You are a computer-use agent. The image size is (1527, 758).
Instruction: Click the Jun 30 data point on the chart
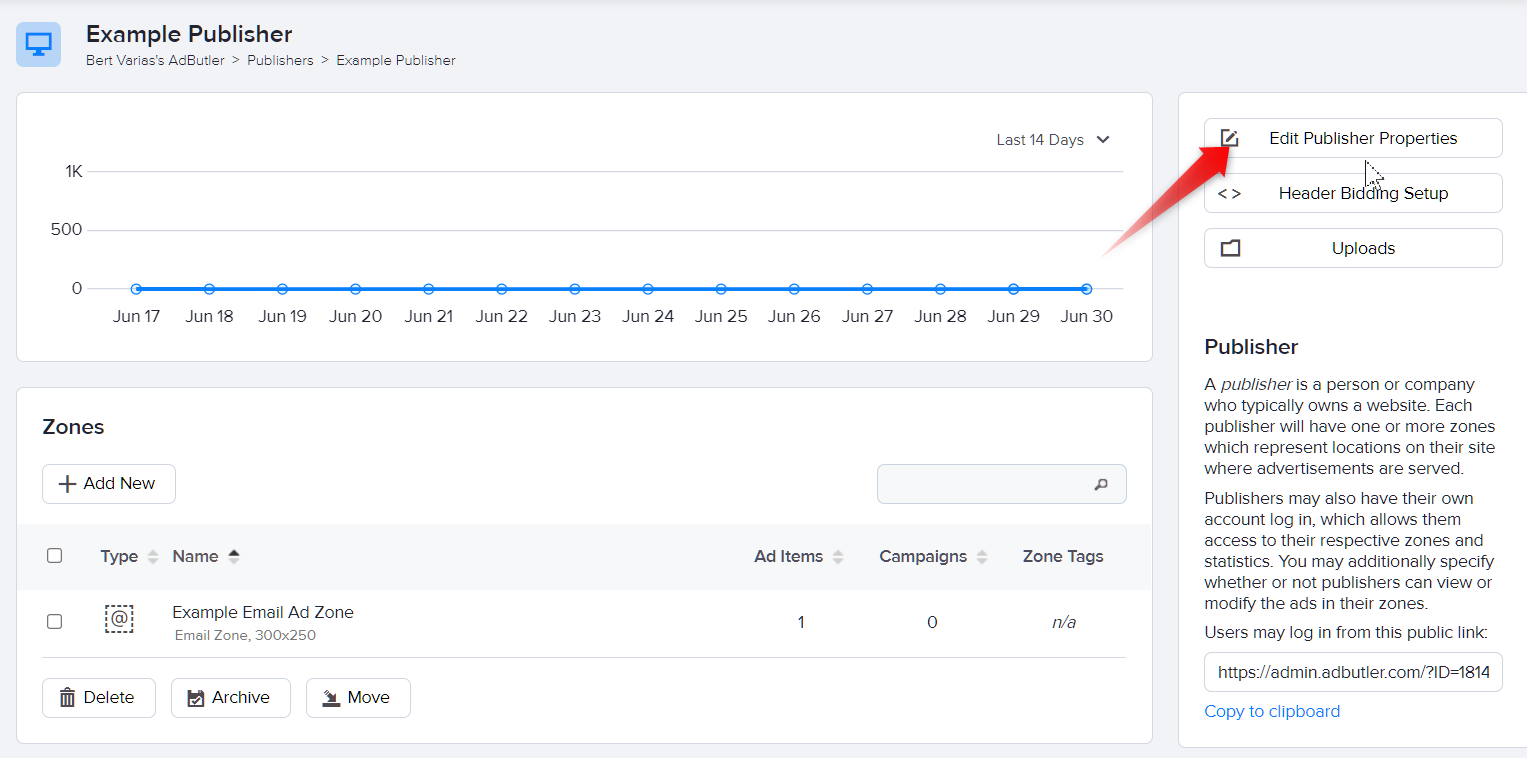(x=1086, y=288)
